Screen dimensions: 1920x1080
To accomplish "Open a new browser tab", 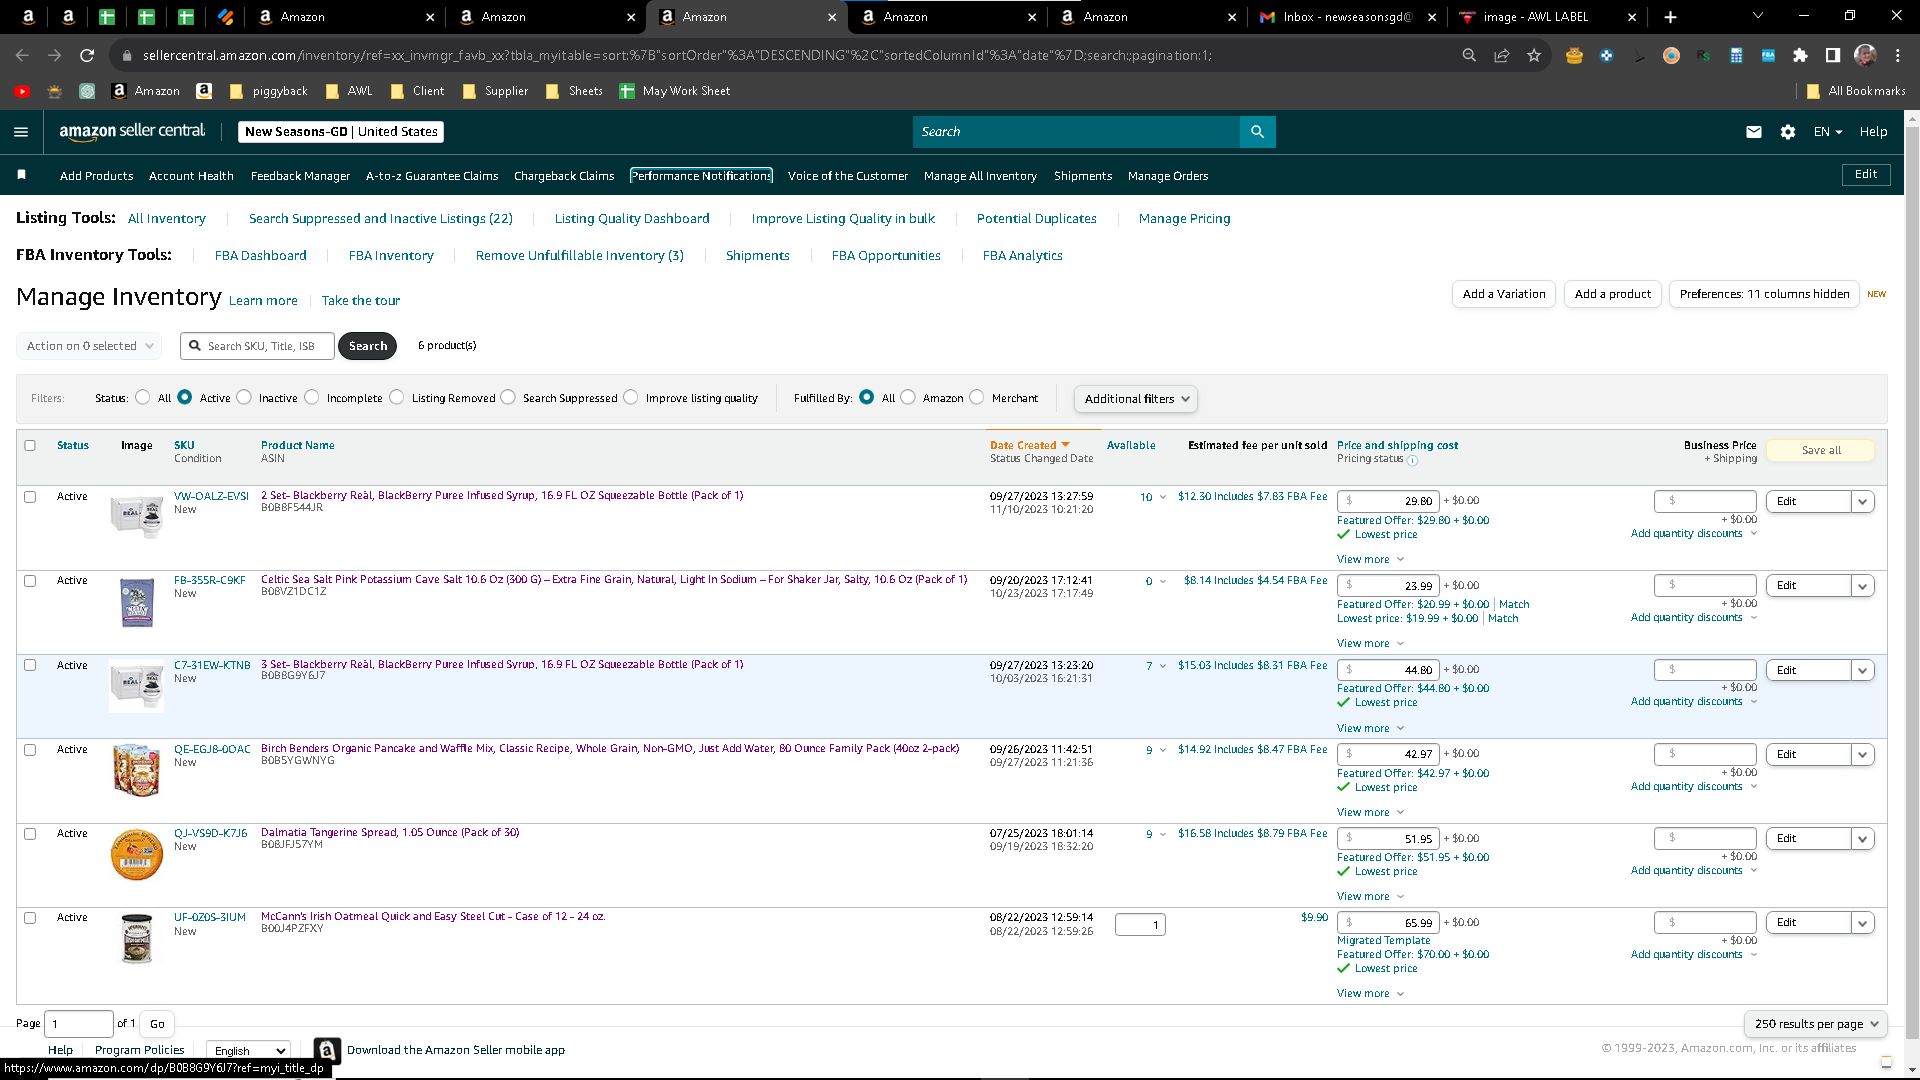I will 1670,17.
